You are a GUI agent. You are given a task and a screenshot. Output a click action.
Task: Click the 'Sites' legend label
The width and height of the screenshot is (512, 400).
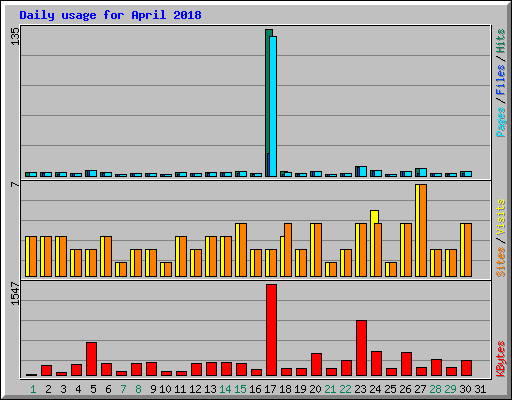point(501,262)
